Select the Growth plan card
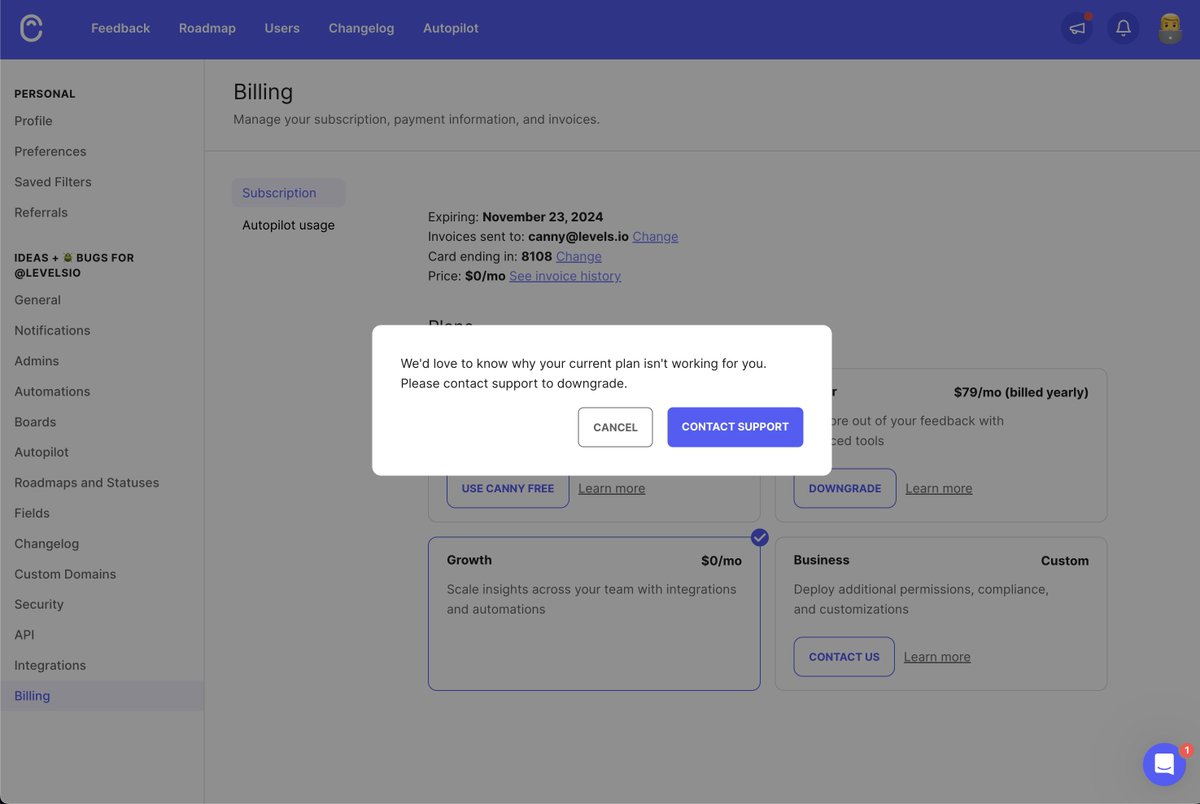This screenshot has height=804, width=1200. click(x=594, y=614)
